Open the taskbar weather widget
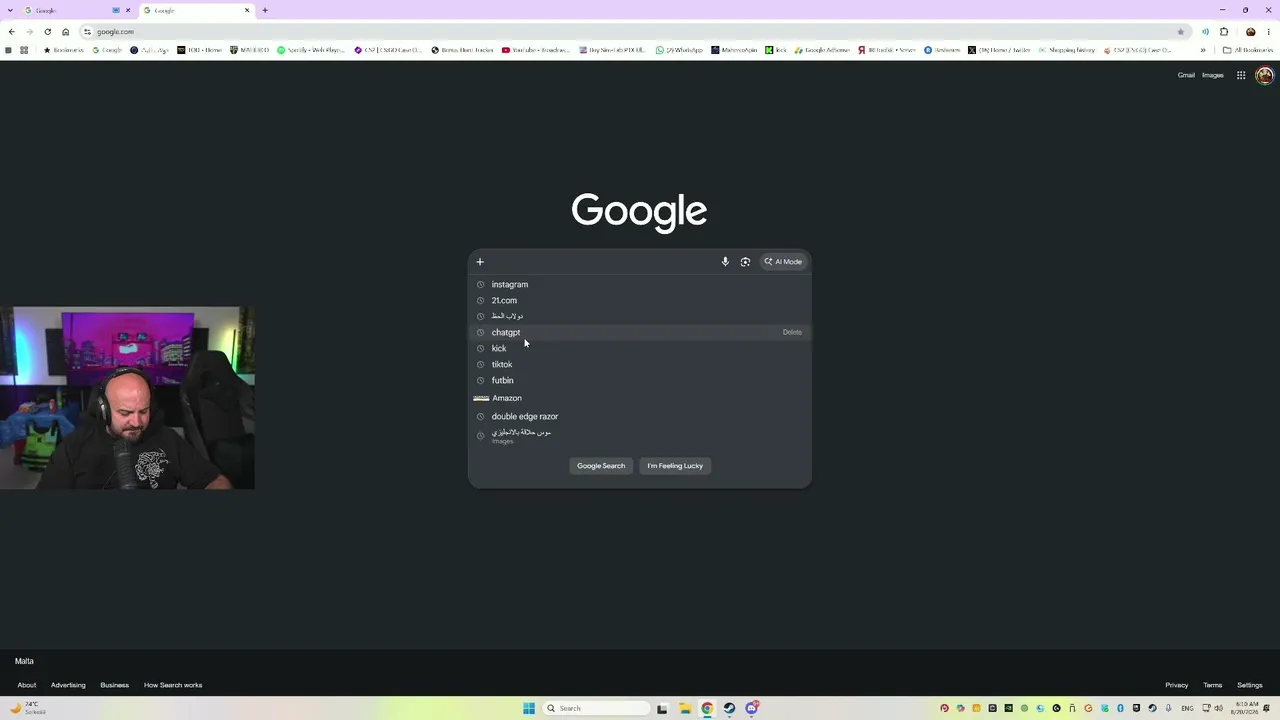 point(28,708)
